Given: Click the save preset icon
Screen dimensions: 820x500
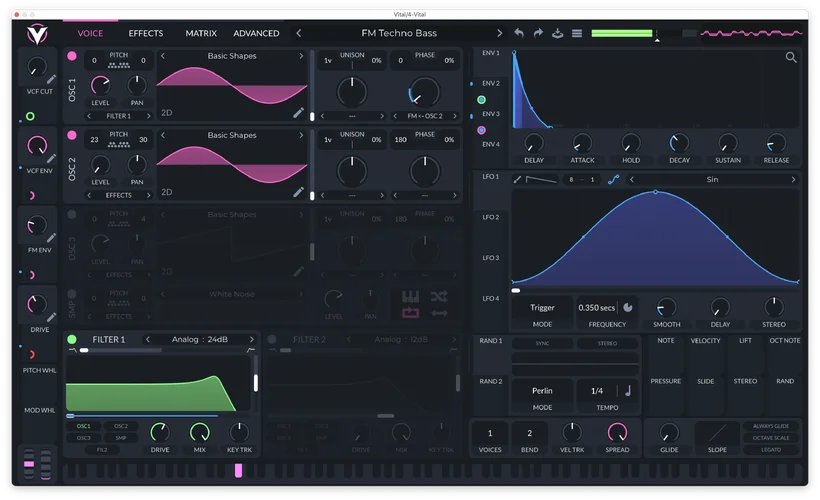Looking at the screenshot, I should click(557, 33).
